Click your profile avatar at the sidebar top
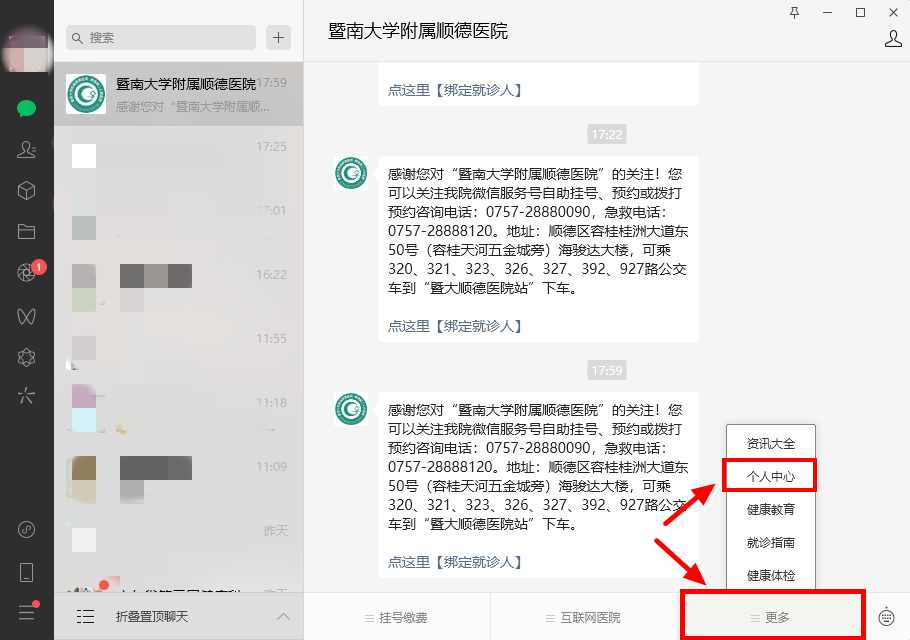Viewport: 910px width, 640px height. pyautogui.click(x=27, y=52)
